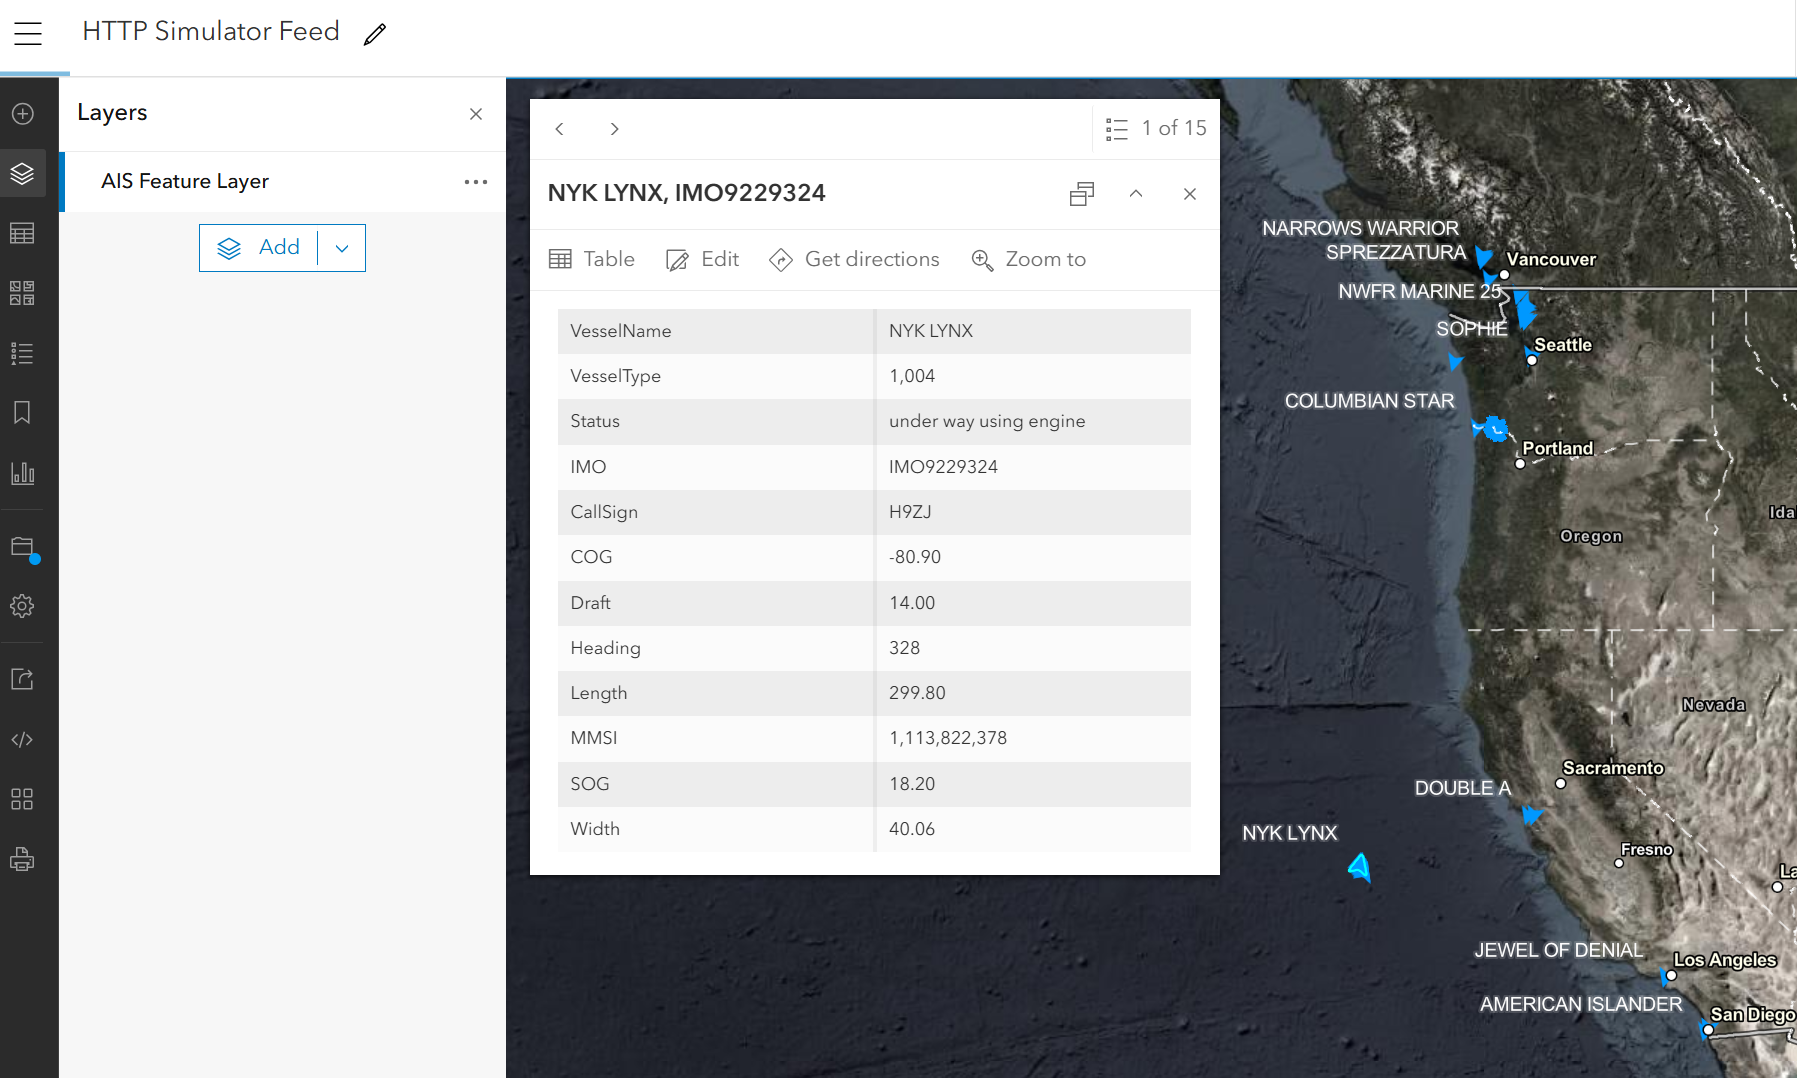
Task: Select the MMSI value 1,113,822,378
Action: click(x=948, y=738)
